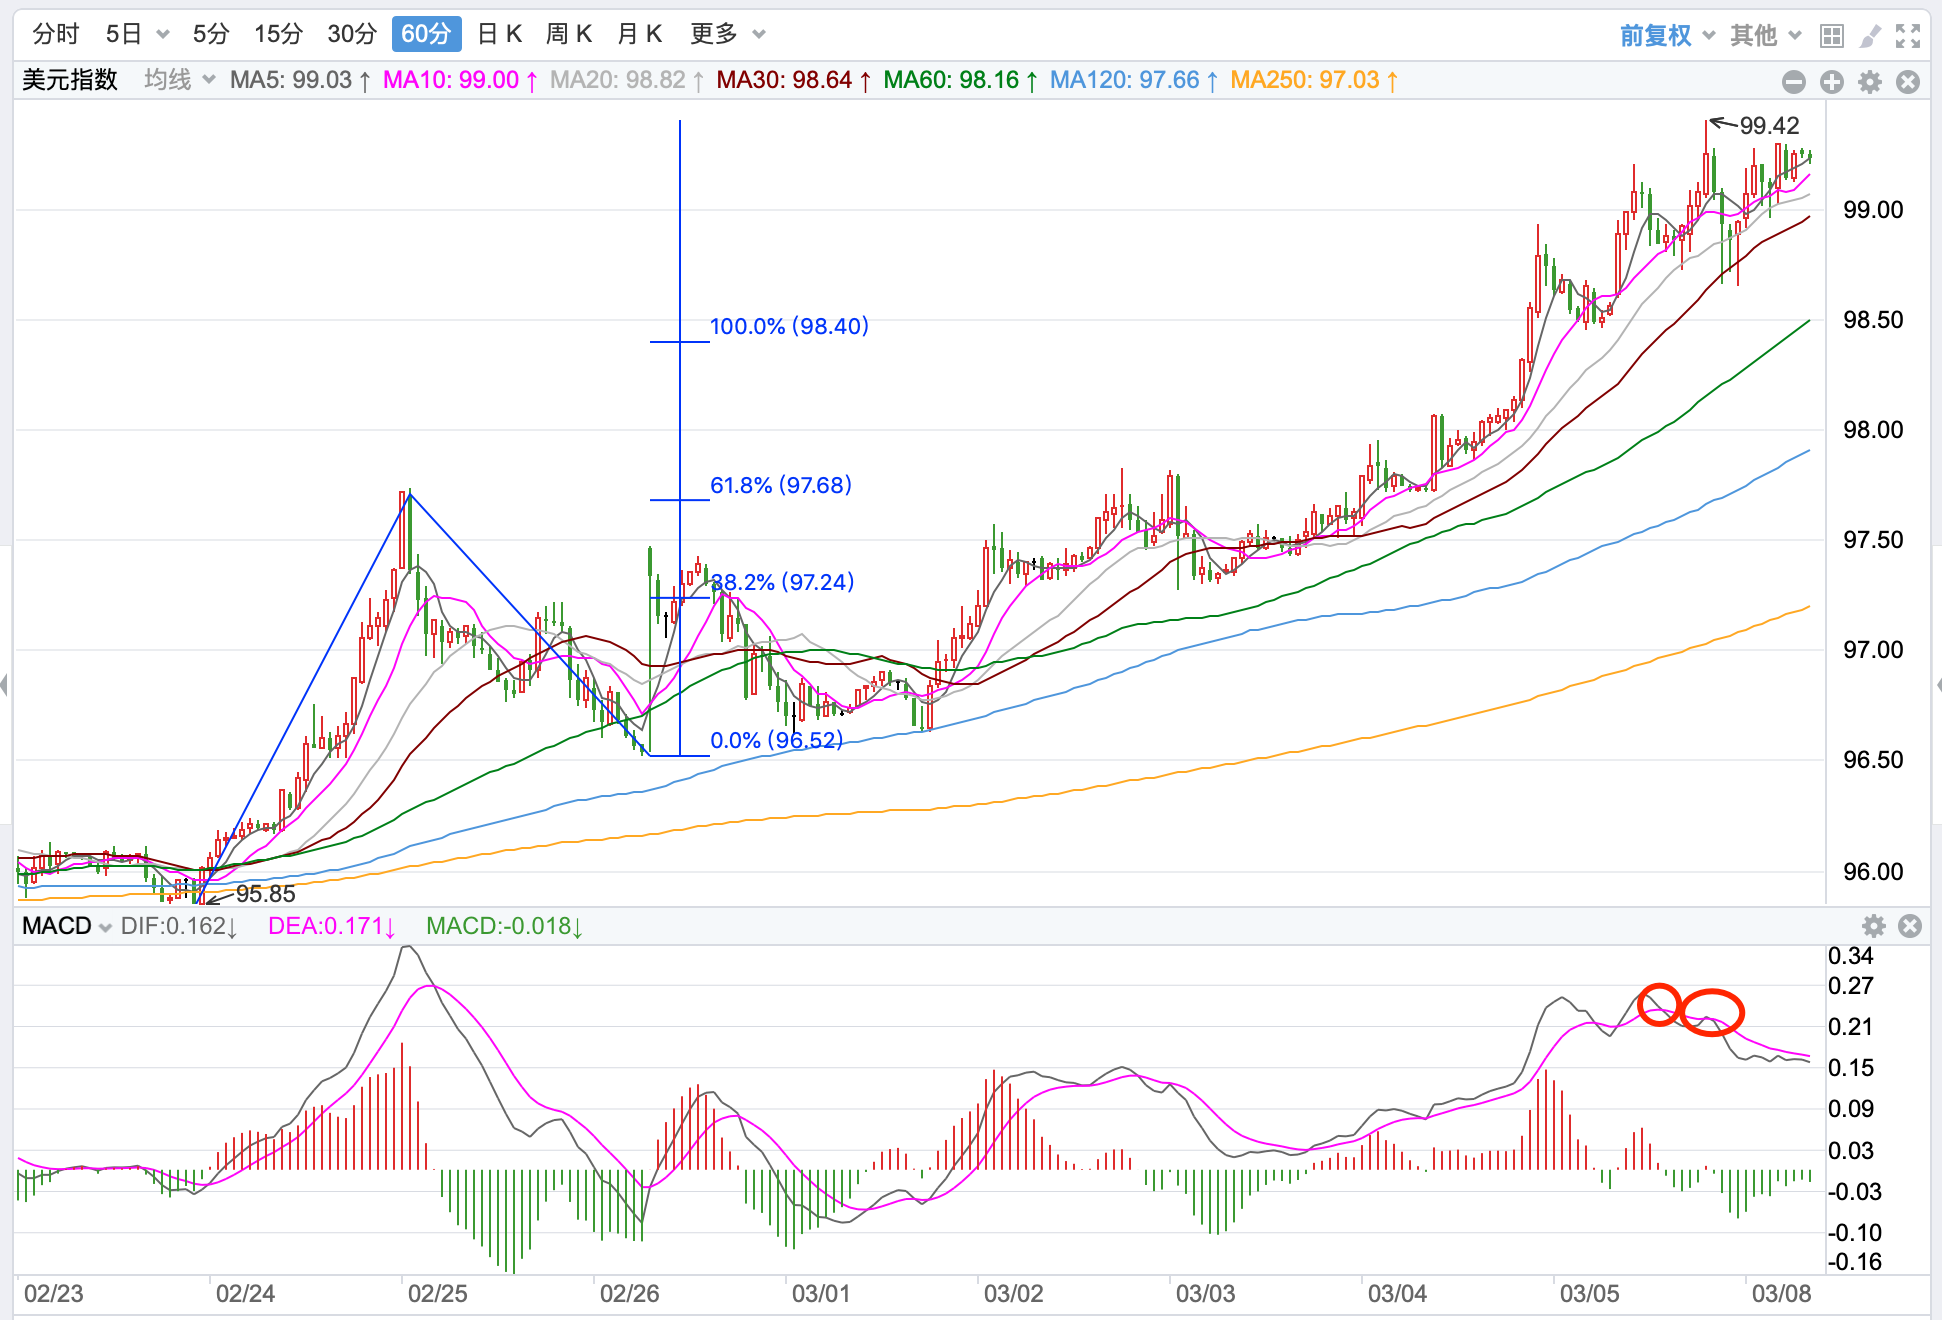Viewport: 1942px width, 1320px height.
Task: Open MACD indicator settings gear
Action: click(1874, 926)
